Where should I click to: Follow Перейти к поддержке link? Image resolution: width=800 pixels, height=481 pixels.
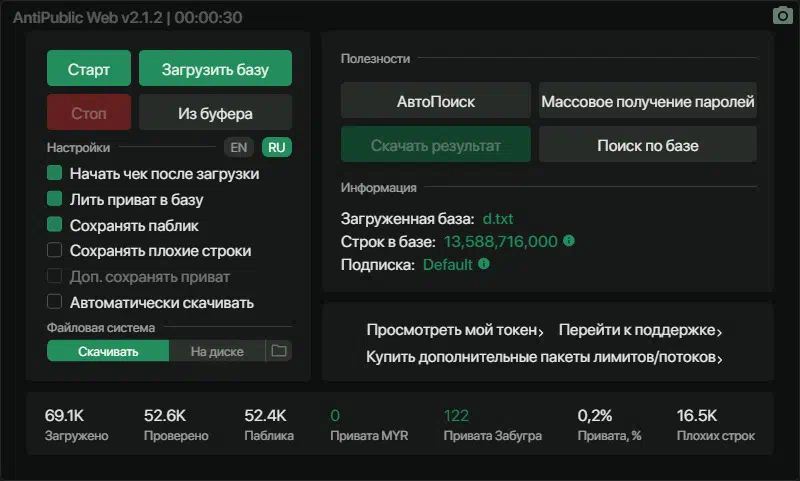tap(640, 330)
